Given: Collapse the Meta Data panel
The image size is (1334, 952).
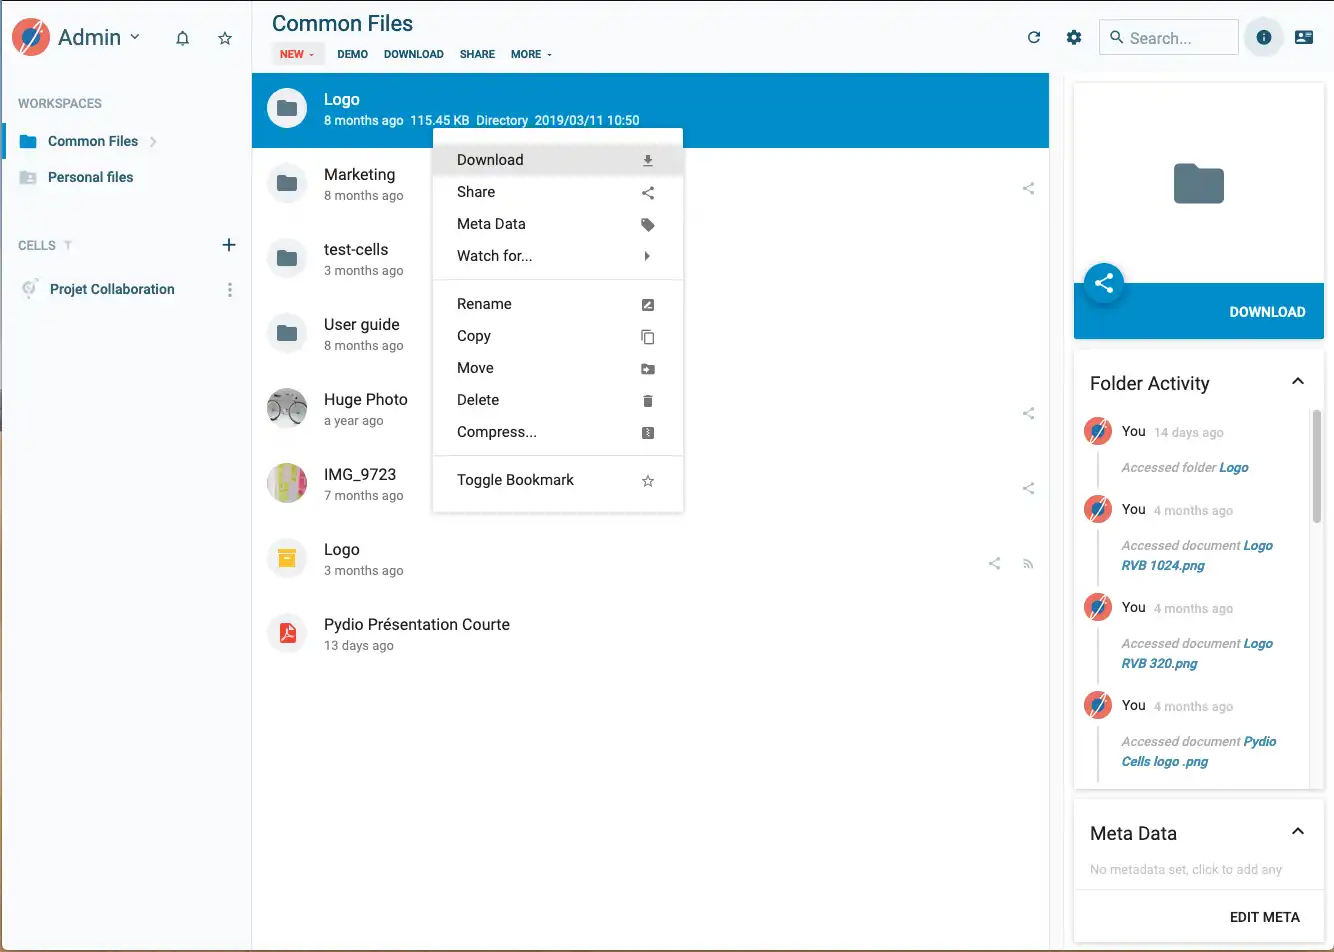Looking at the screenshot, I should coord(1298,831).
